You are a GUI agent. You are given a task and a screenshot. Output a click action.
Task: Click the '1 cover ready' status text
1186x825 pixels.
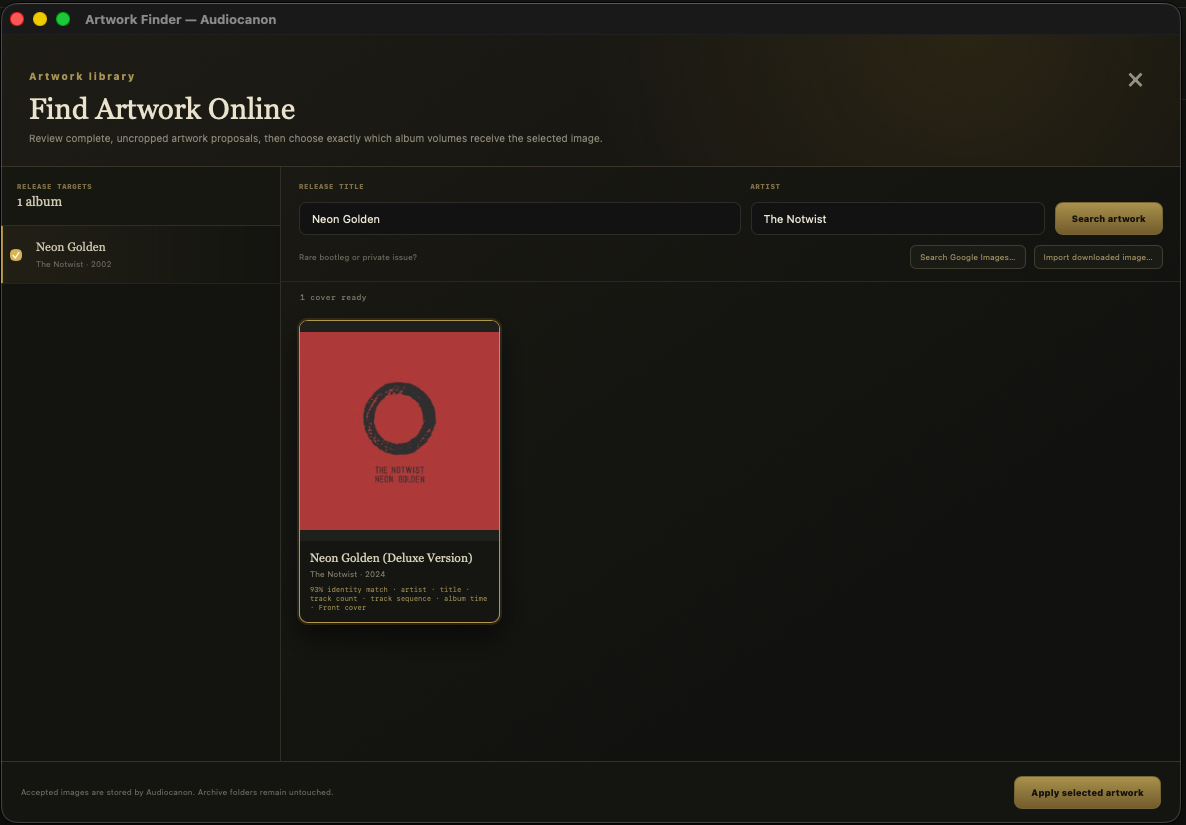pos(333,297)
